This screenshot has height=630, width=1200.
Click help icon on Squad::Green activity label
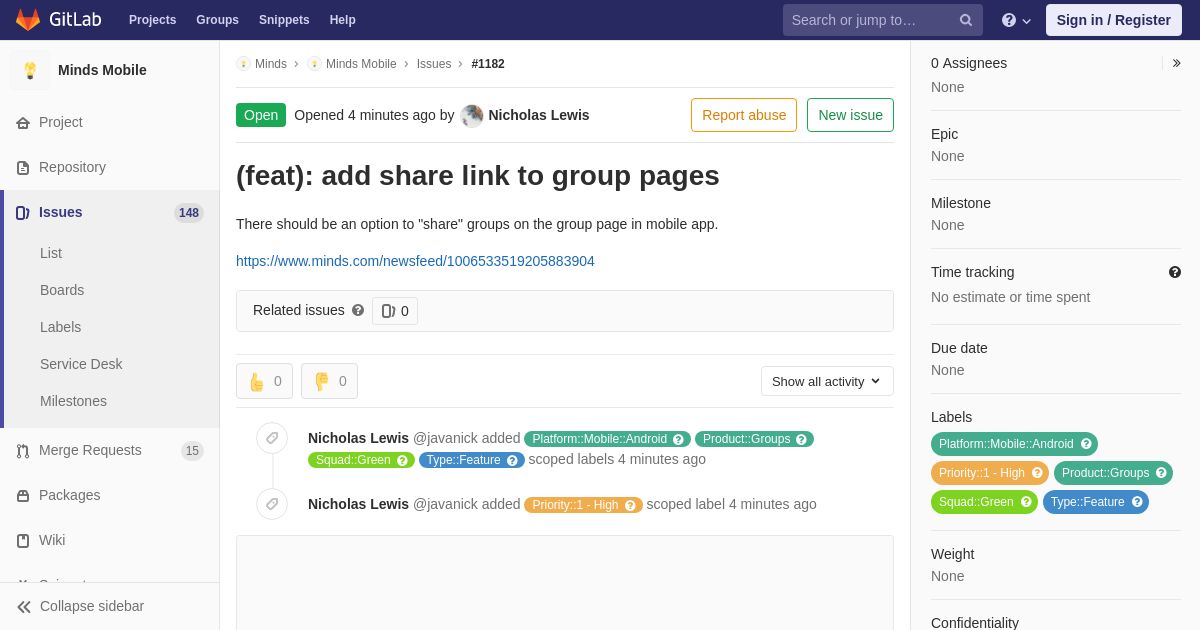(x=402, y=460)
